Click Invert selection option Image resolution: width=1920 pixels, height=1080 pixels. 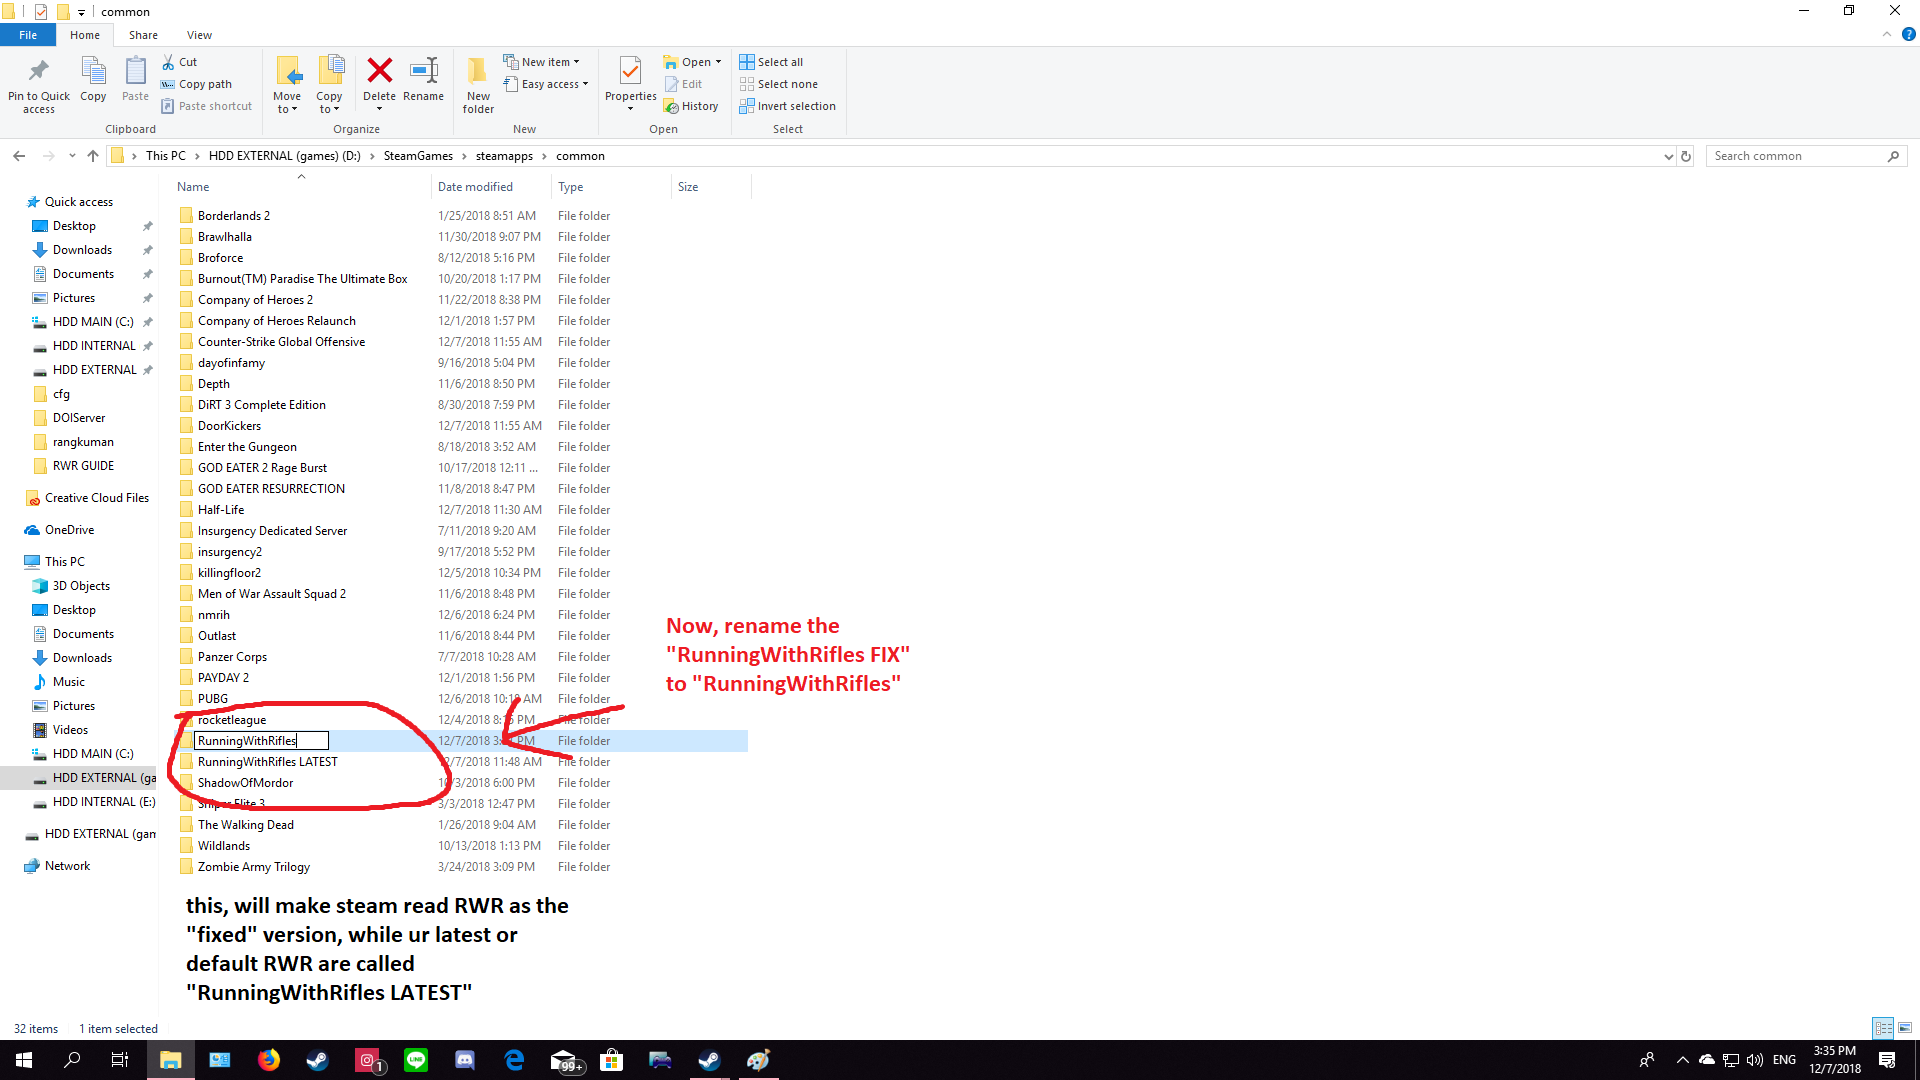point(787,106)
